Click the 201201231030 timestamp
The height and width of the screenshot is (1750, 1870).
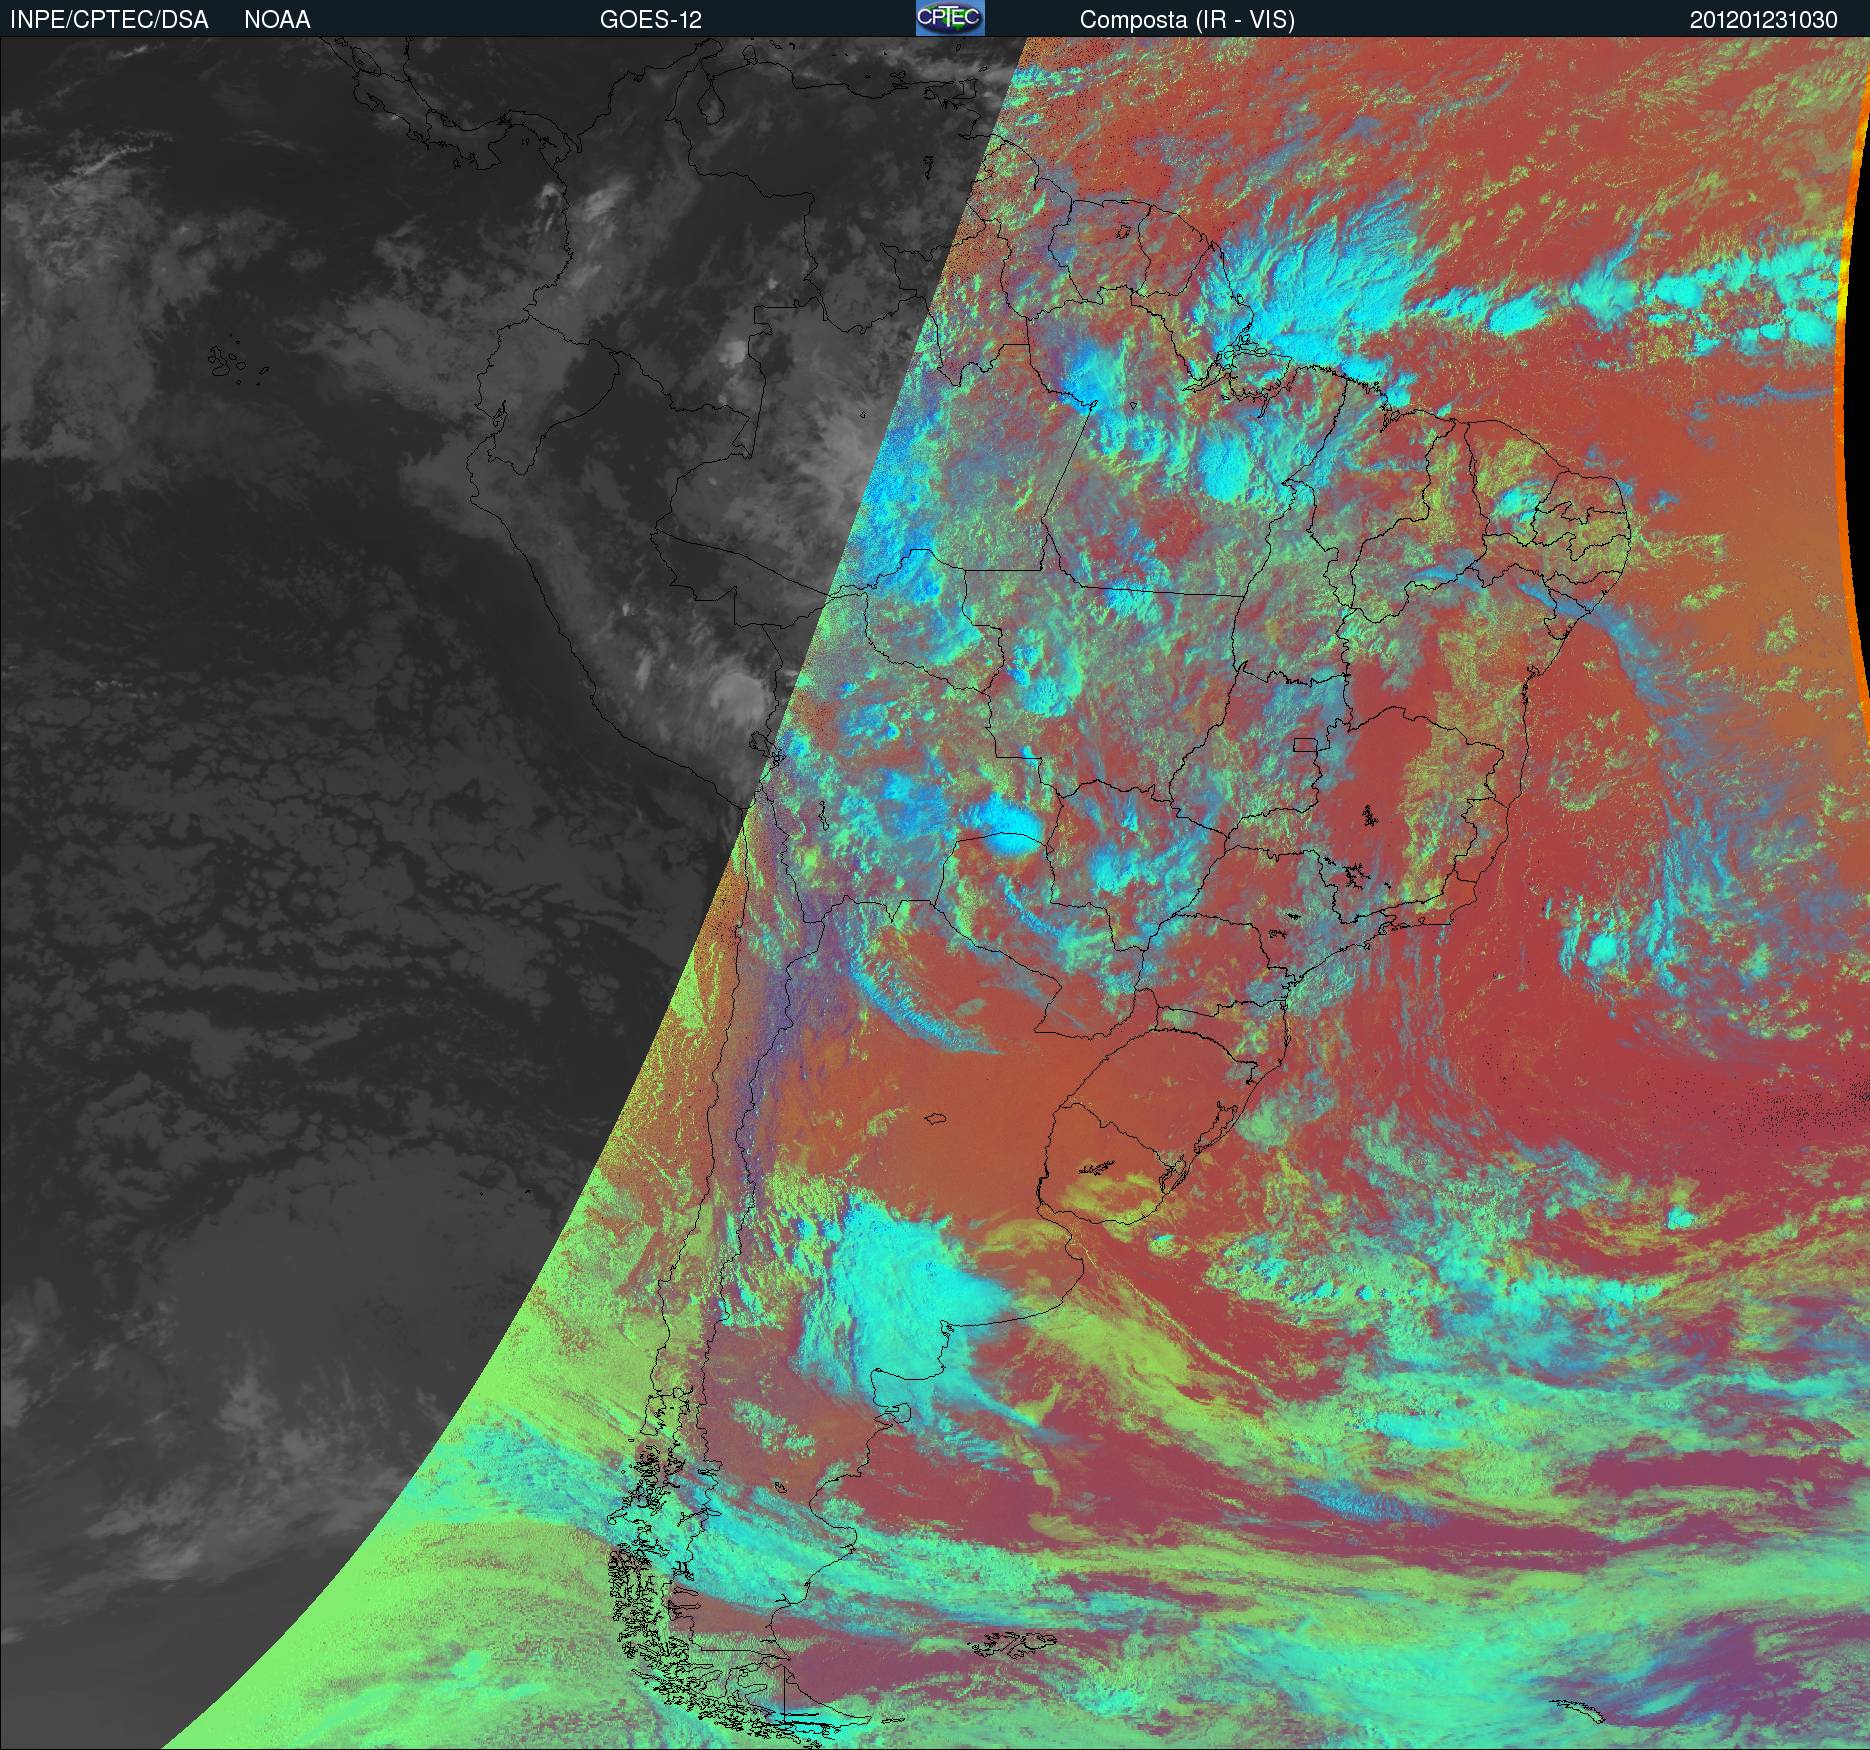point(1764,20)
